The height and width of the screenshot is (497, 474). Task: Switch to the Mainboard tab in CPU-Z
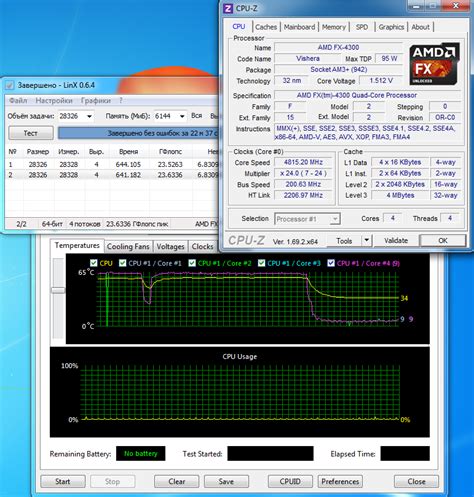click(x=299, y=27)
